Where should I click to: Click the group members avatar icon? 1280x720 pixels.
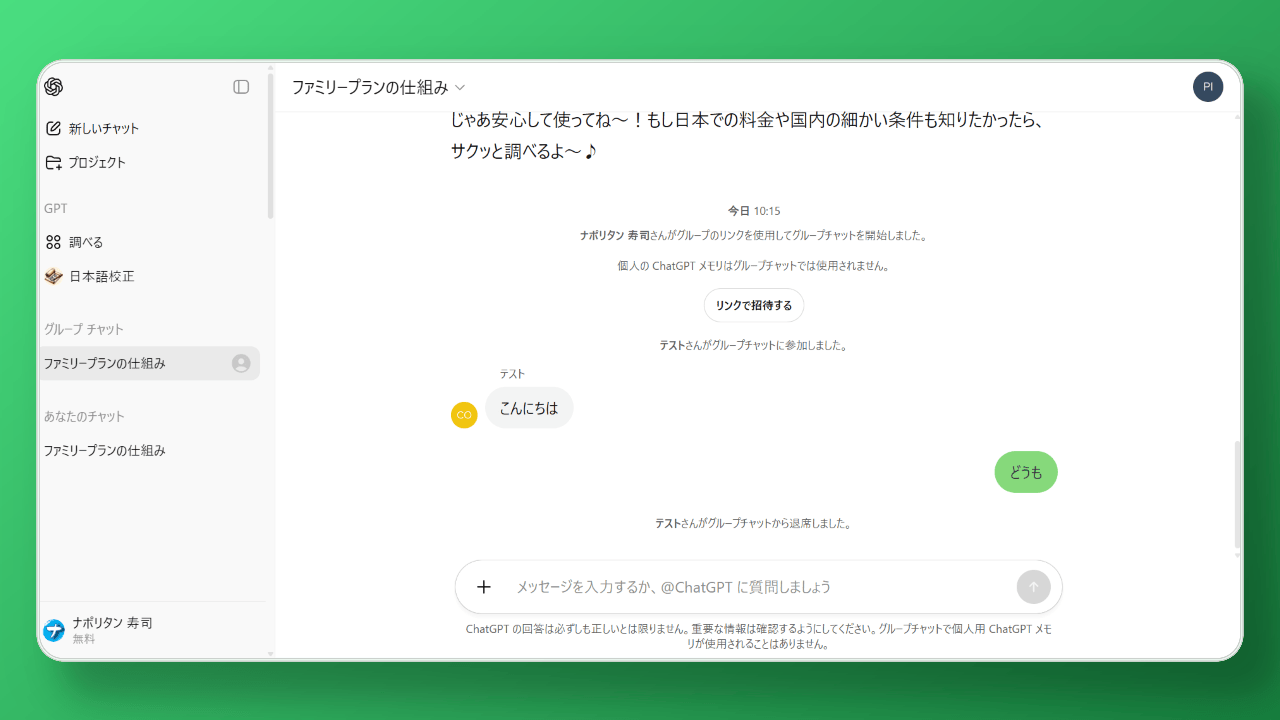[x=241, y=363]
